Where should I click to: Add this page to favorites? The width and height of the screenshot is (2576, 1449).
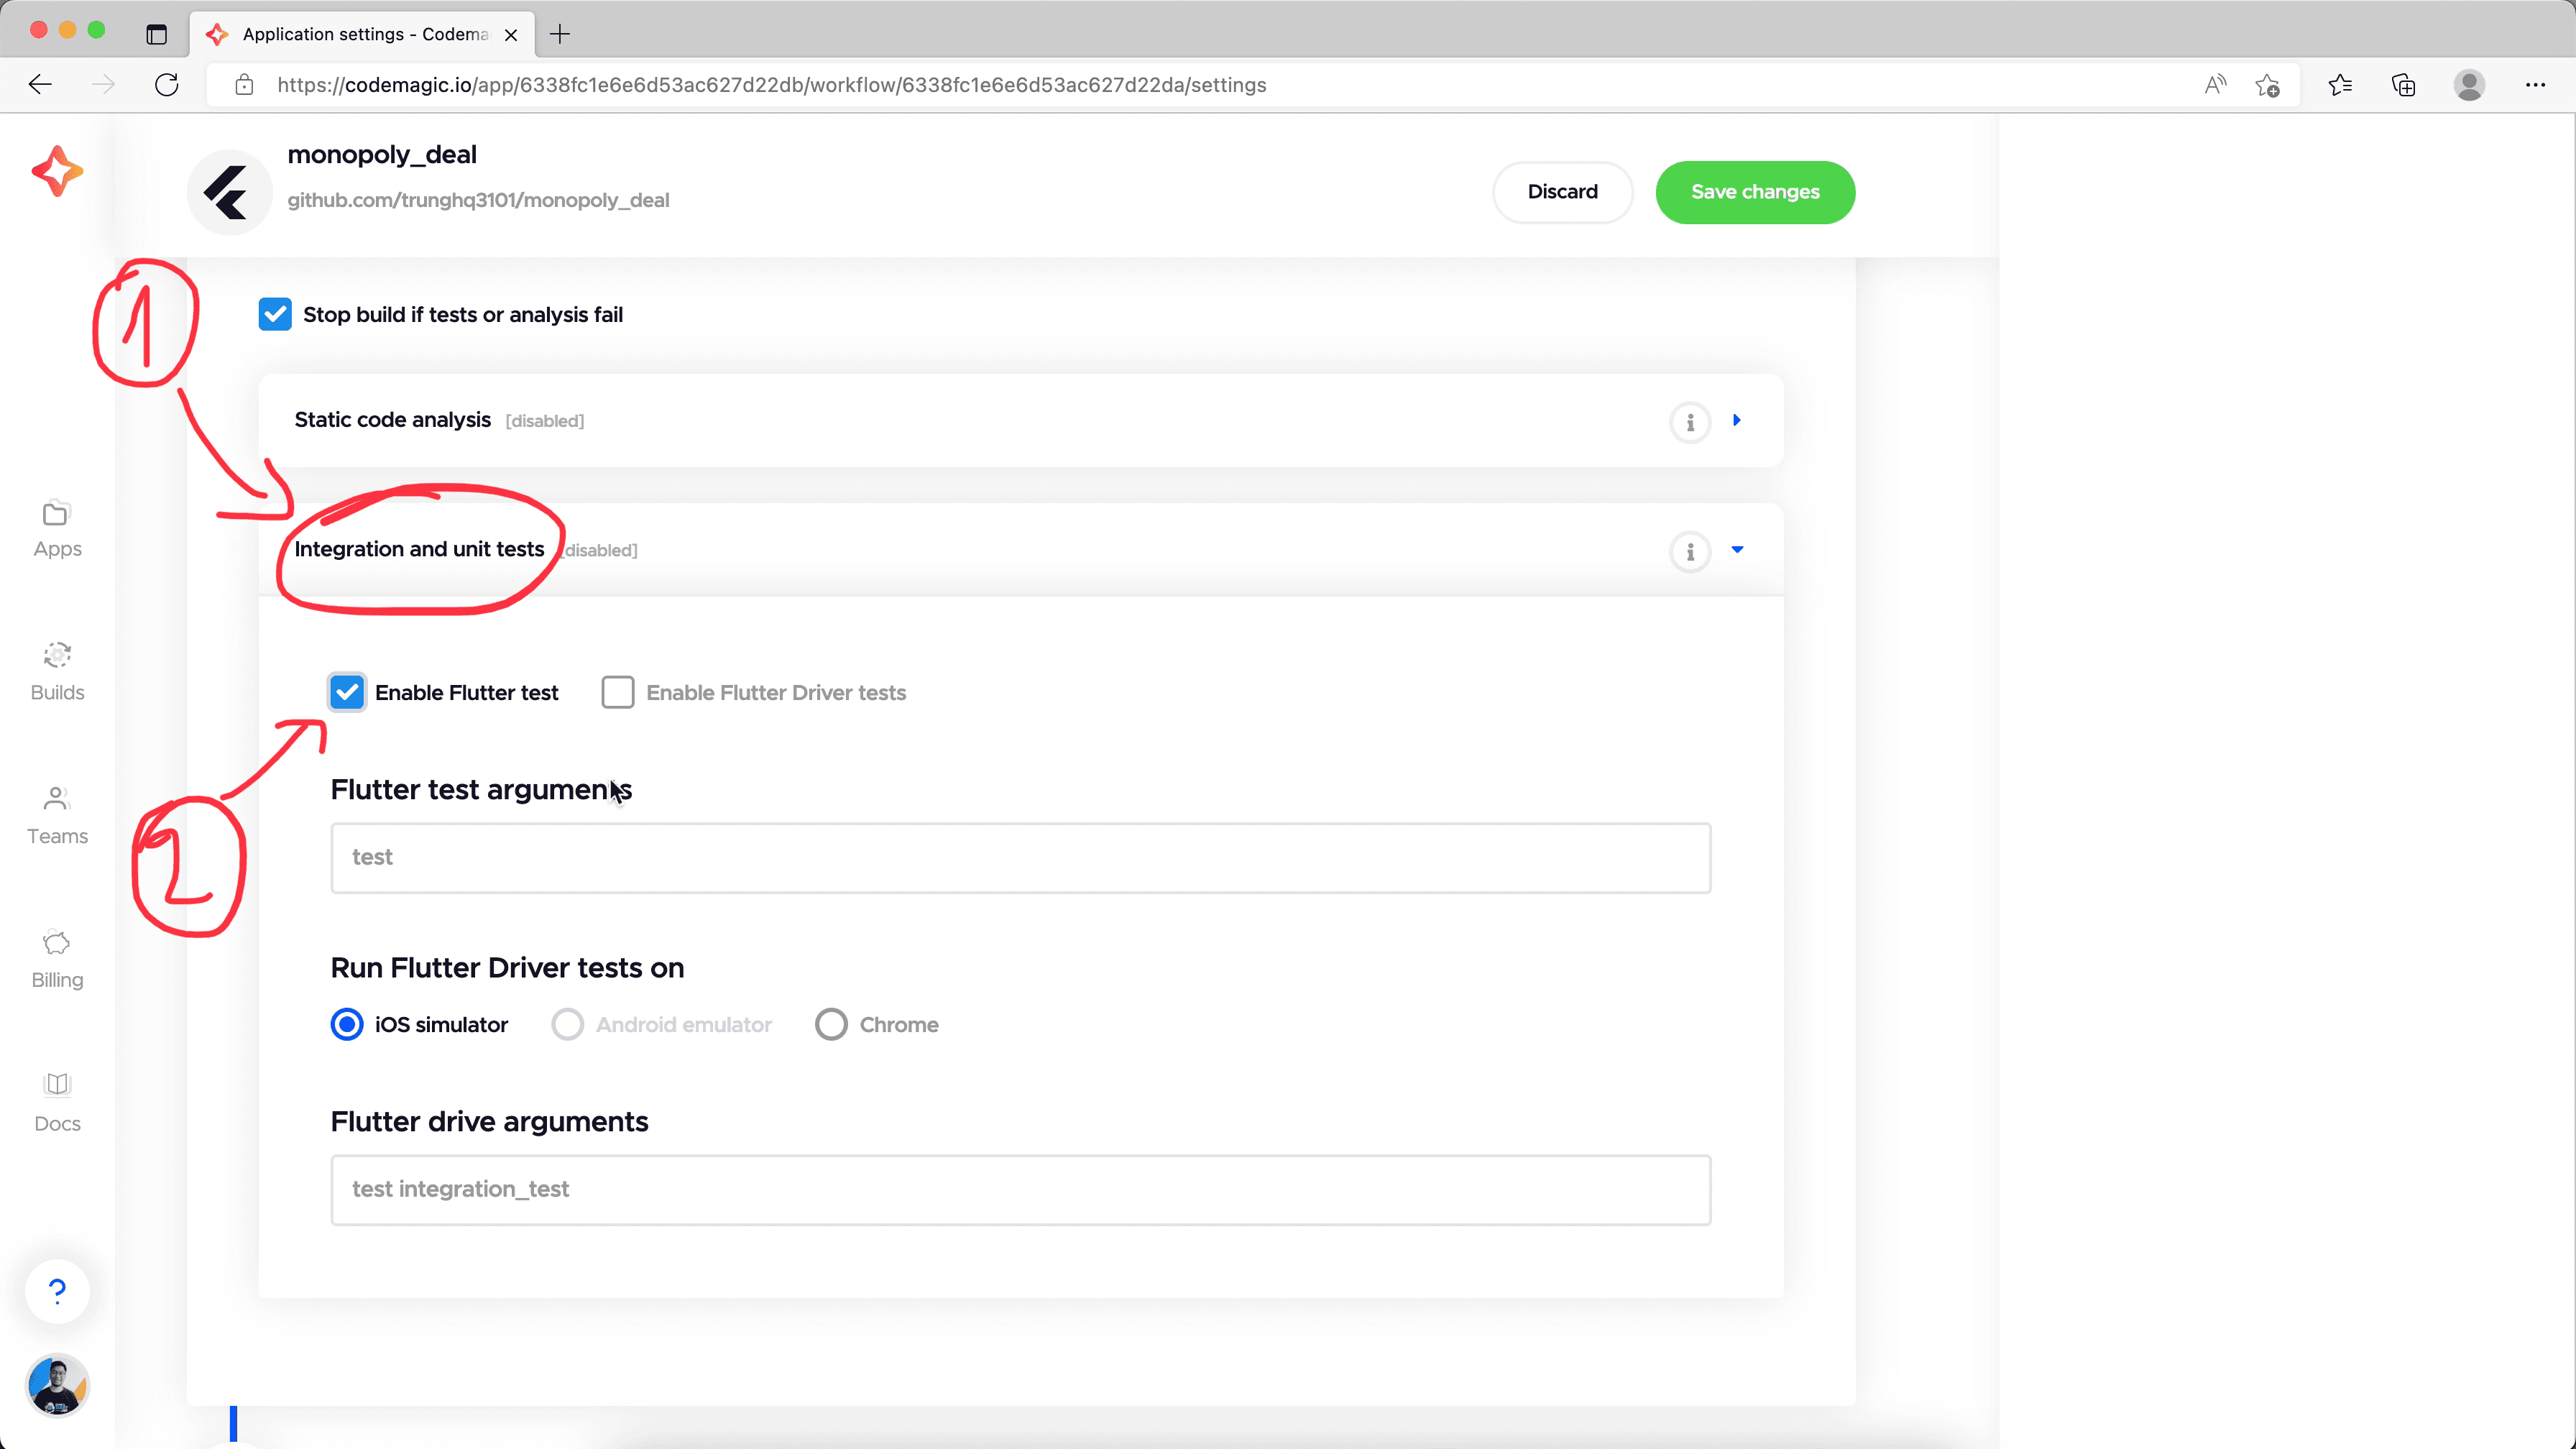[2267, 85]
